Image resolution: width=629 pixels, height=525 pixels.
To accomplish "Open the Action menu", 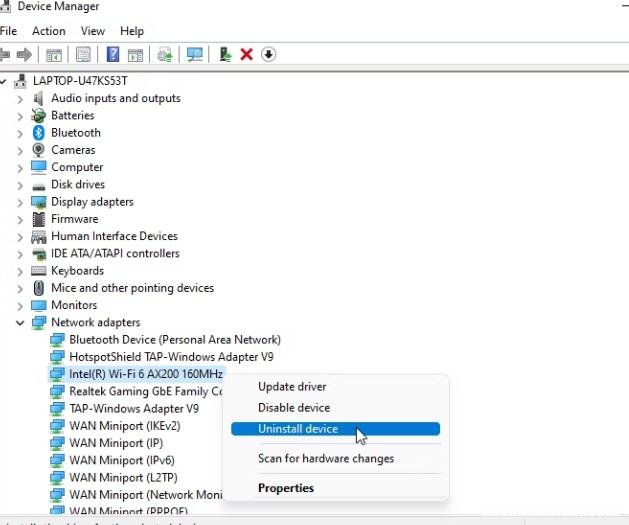I will click(x=49, y=31).
